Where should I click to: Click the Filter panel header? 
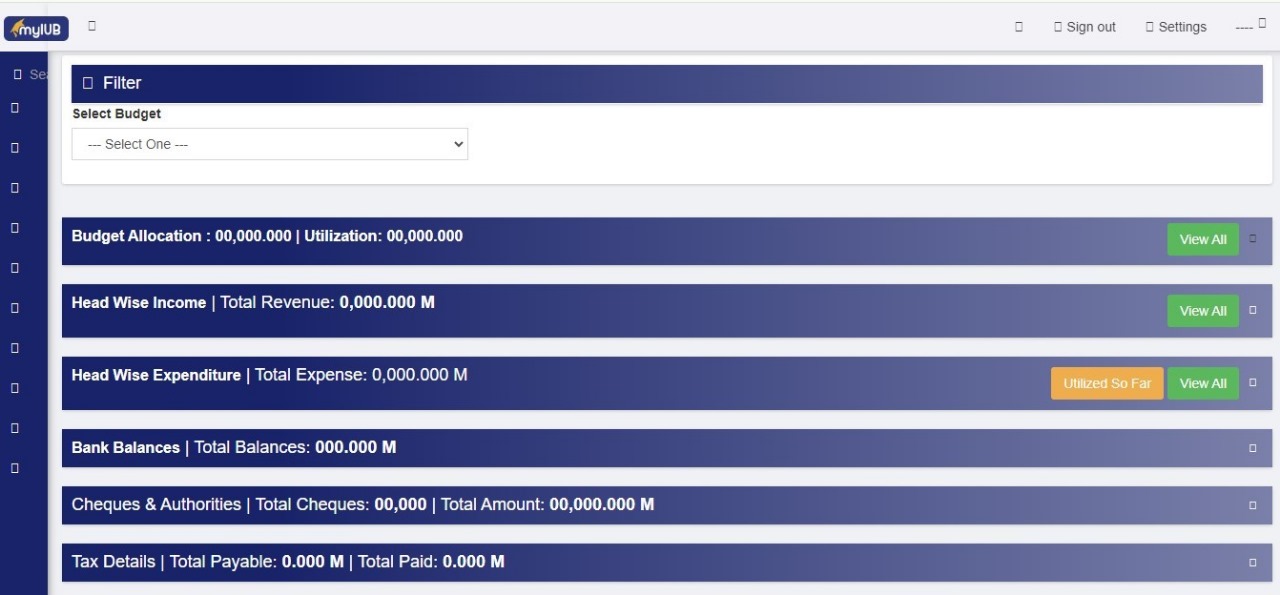667,83
